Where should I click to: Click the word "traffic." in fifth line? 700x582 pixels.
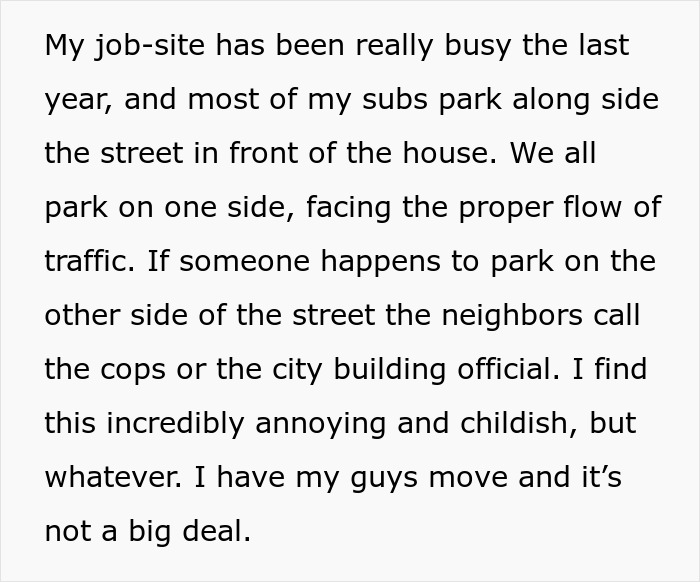[x=89, y=261]
